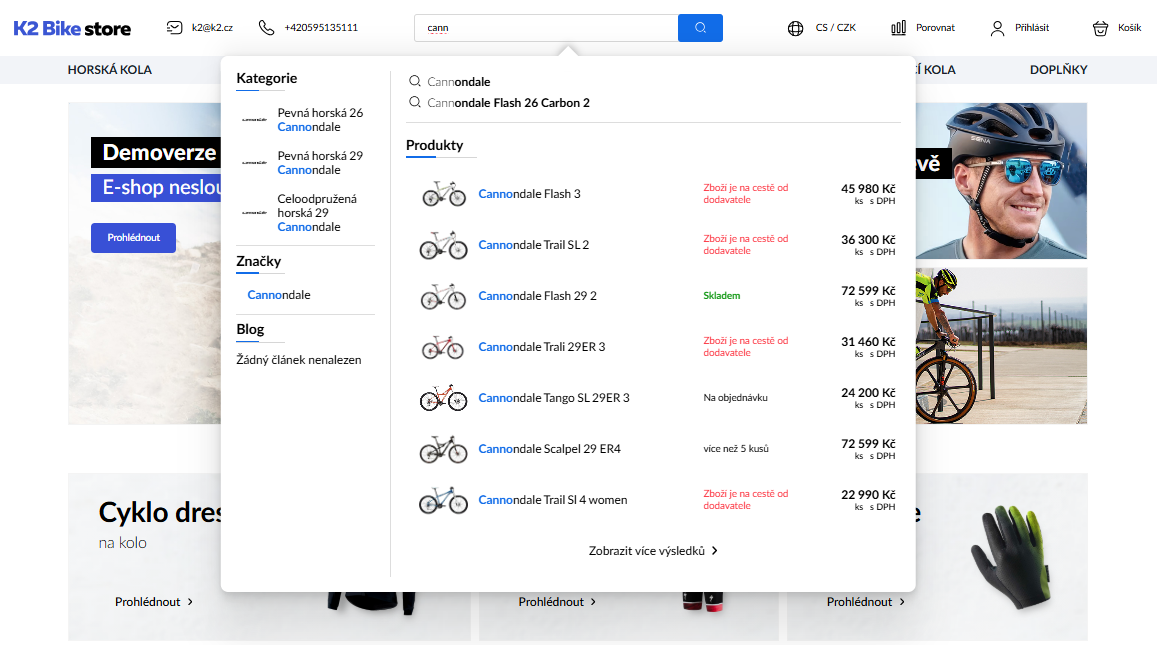The width and height of the screenshot is (1157, 645).
Task: Open category Pevná horská 29 Cannondale
Action: (x=320, y=162)
